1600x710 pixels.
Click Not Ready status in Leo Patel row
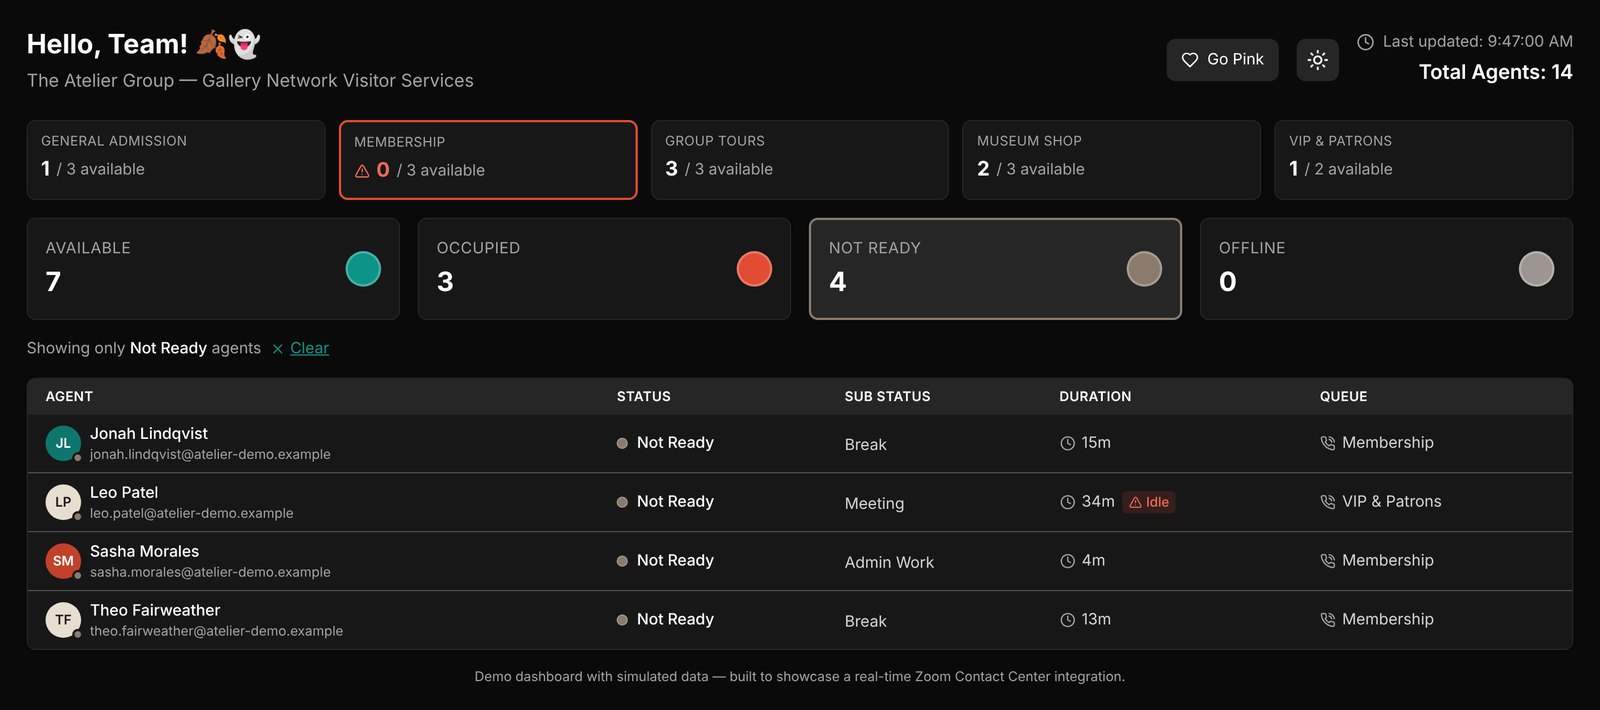pyautogui.click(x=665, y=502)
